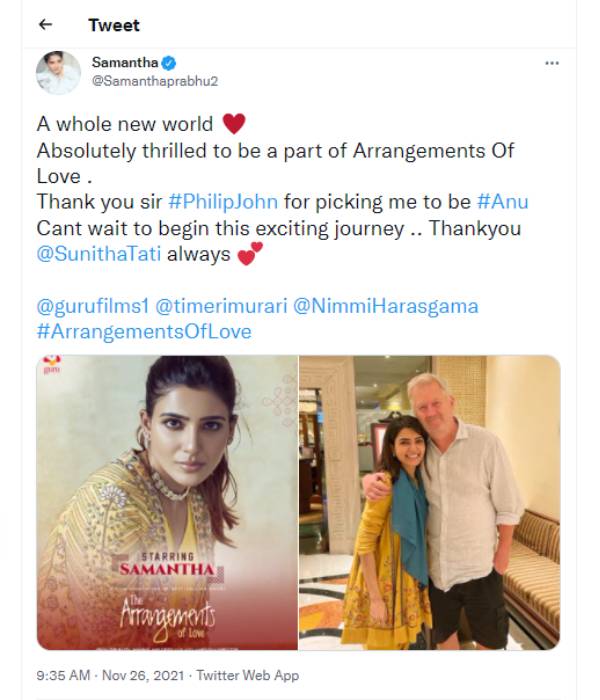Open the three-dot more options menu
Image resolution: width=600 pixels, height=700 pixels.
click(x=552, y=63)
